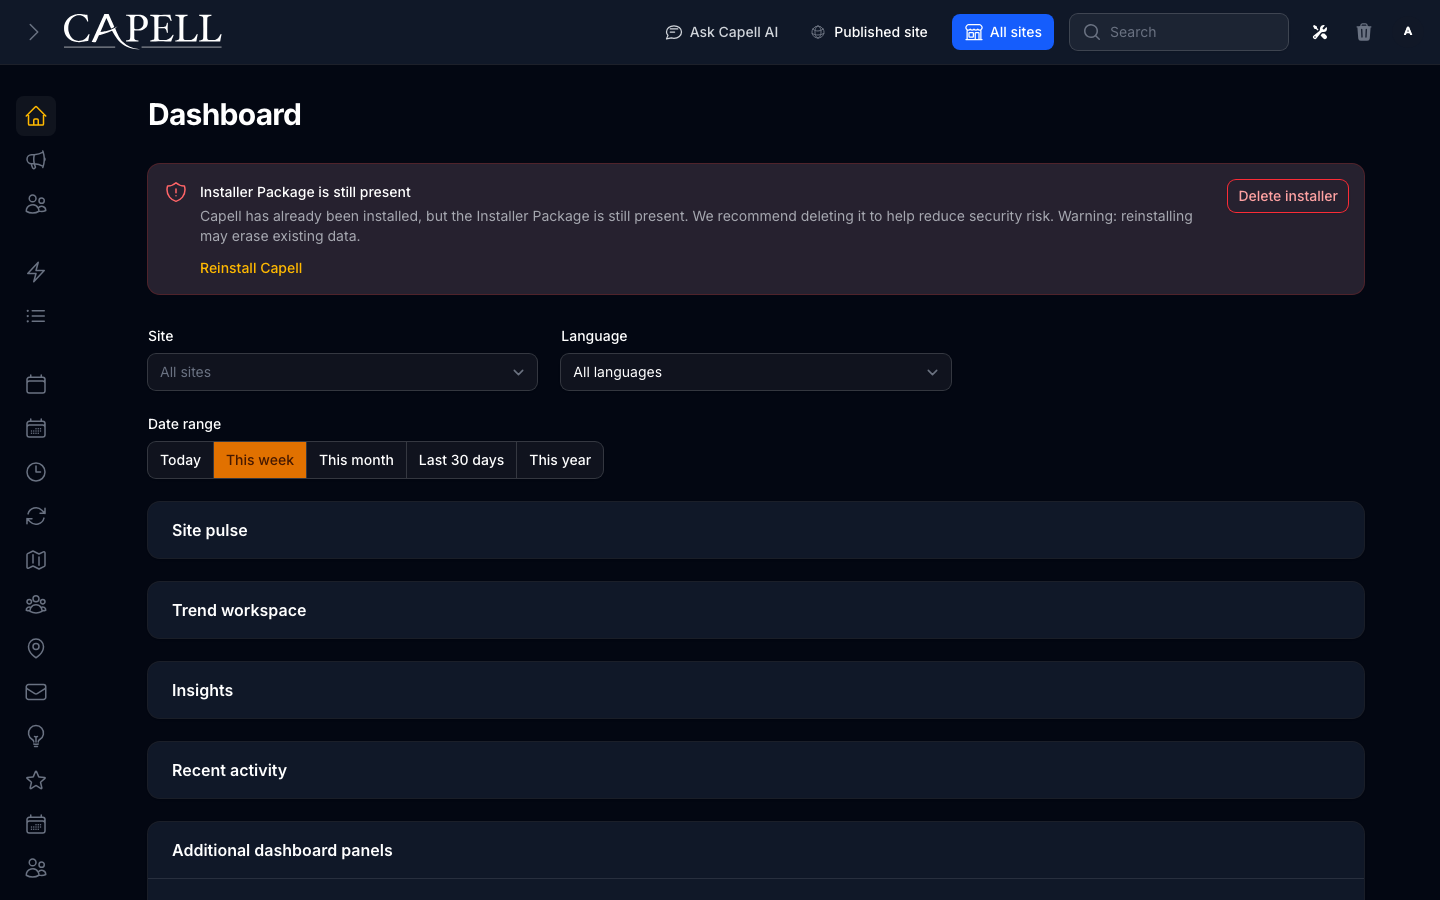Viewport: 1440px width, 900px height.
Task: Select the Today date range
Action: tap(181, 460)
